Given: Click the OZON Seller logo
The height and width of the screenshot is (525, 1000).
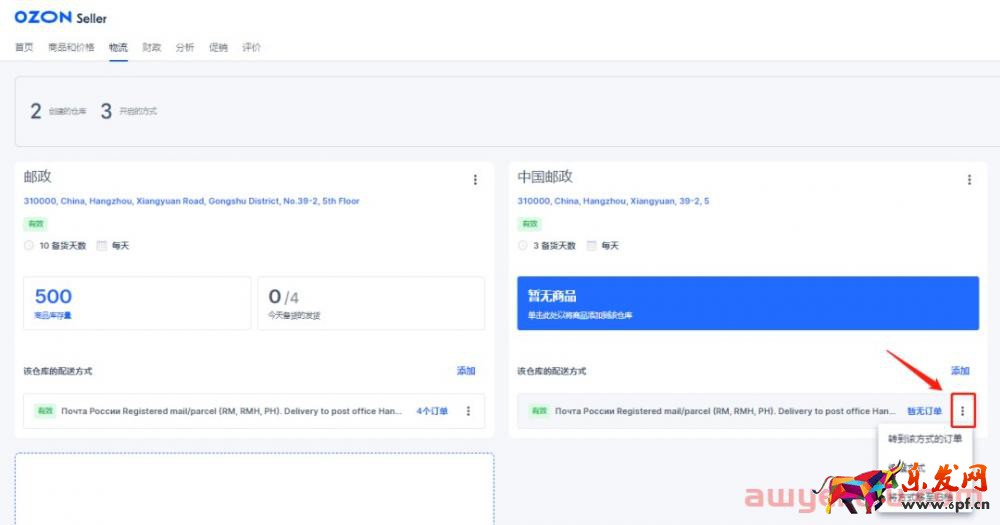Looking at the screenshot, I should [61, 18].
